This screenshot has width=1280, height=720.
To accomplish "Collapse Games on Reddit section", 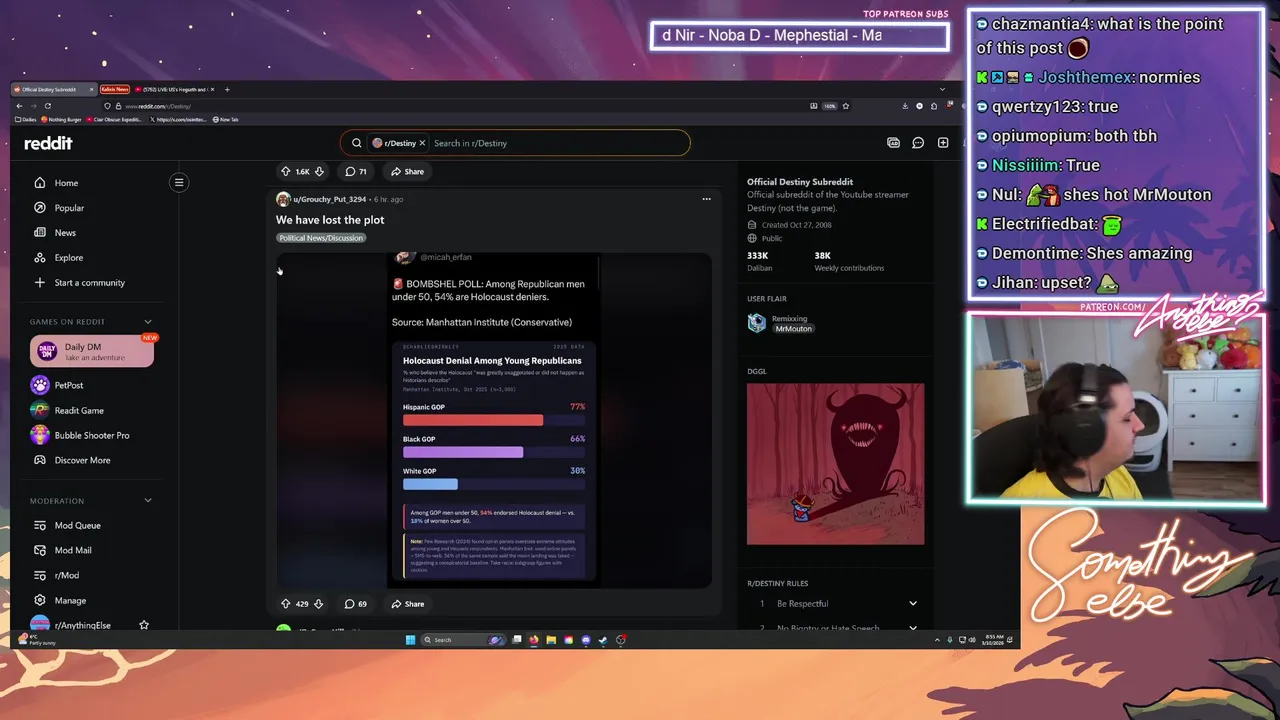I will pyautogui.click(x=148, y=322).
